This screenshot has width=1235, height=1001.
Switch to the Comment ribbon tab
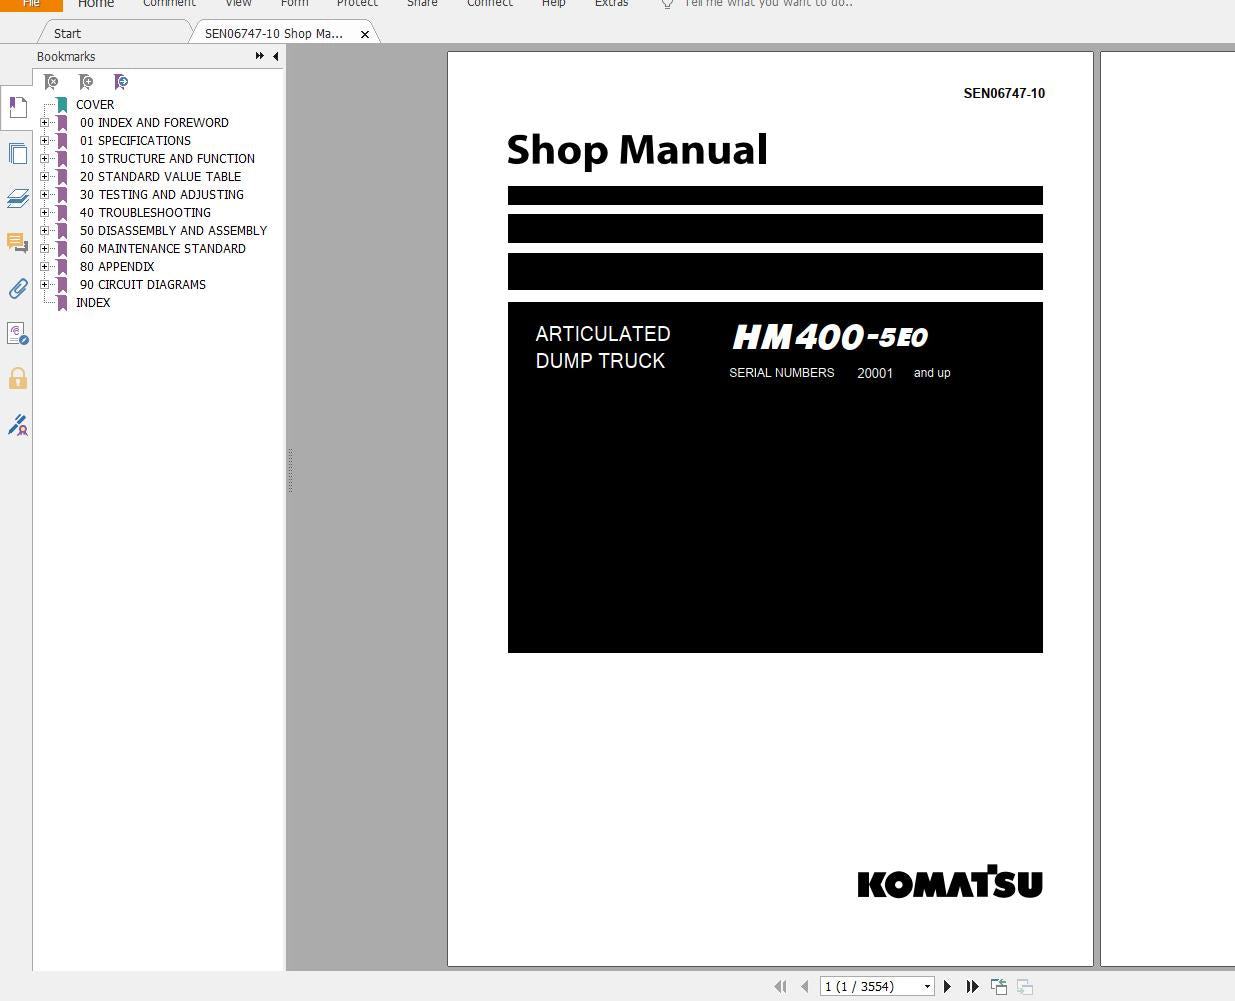[169, 4]
